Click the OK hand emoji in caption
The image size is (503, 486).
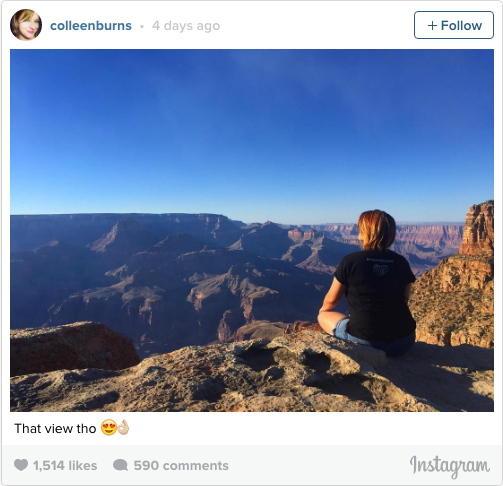coord(123,427)
